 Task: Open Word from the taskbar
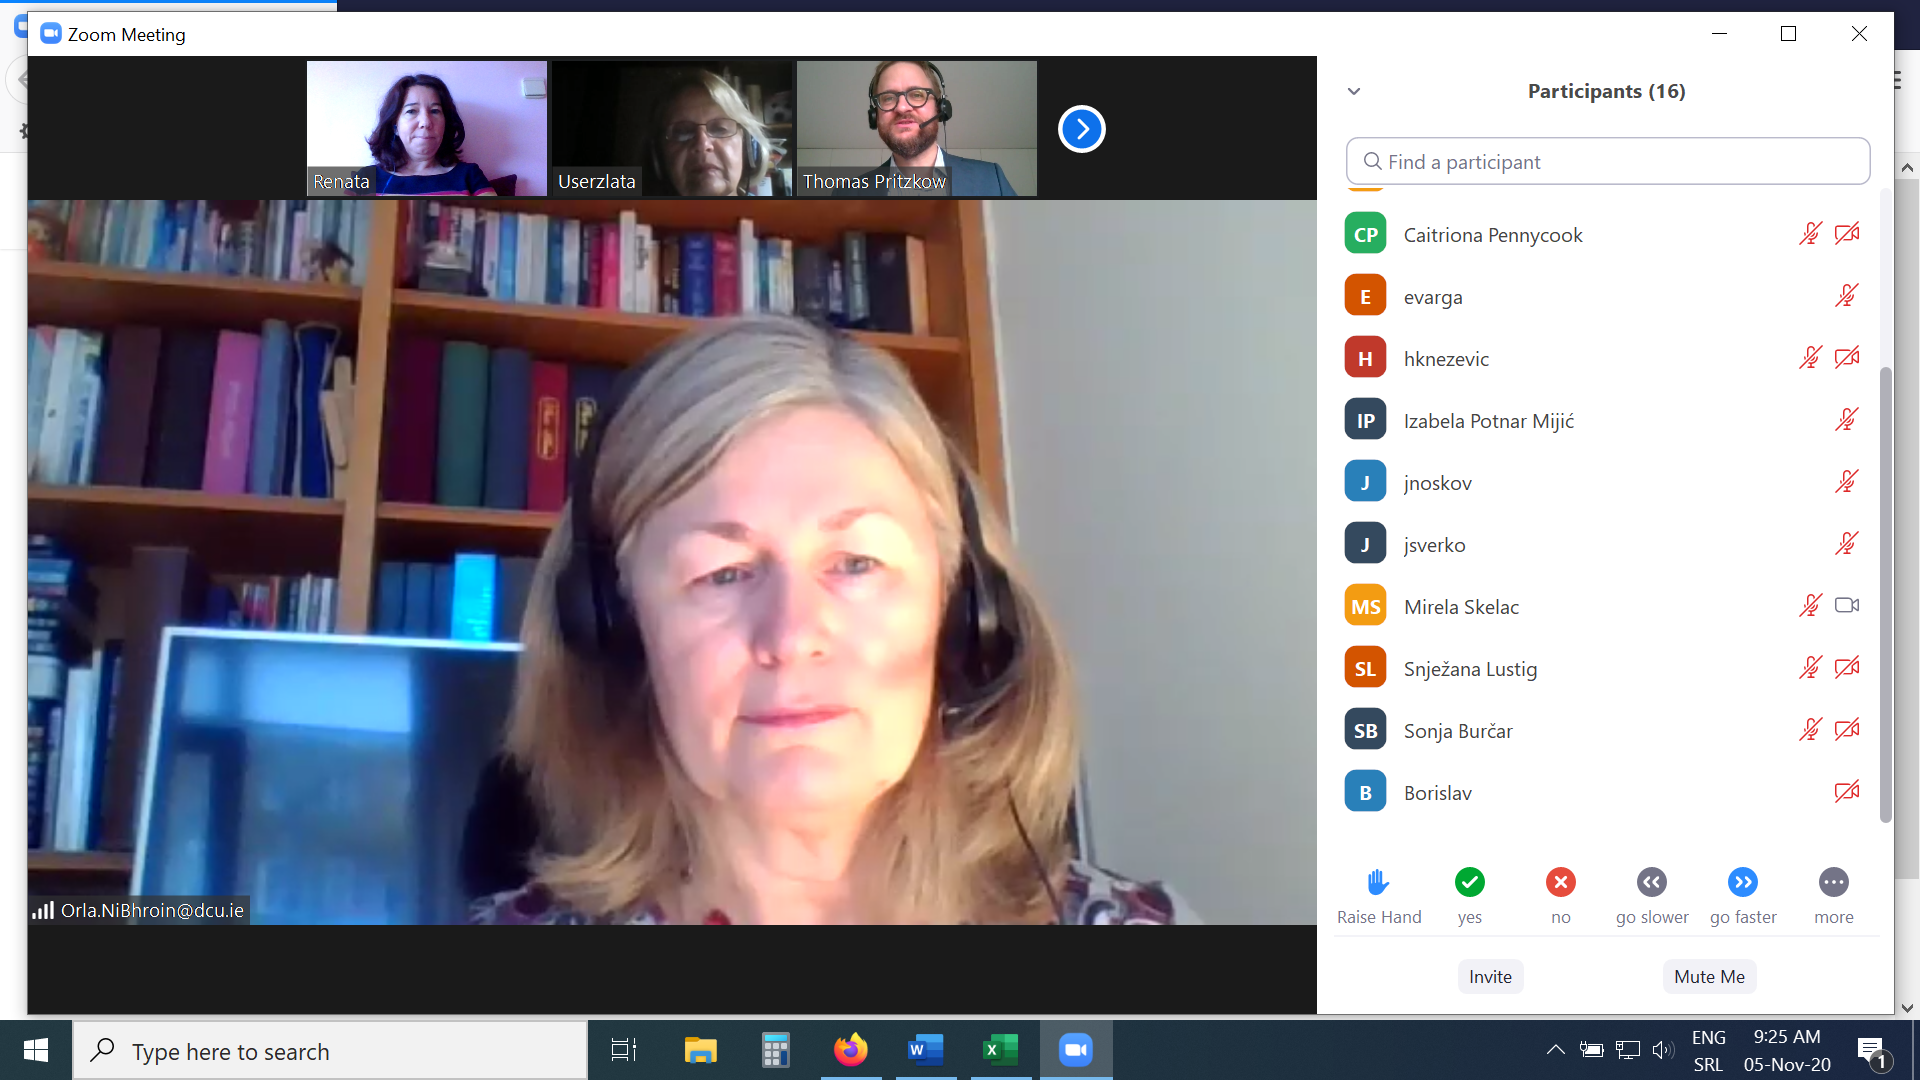tap(926, 1050)
